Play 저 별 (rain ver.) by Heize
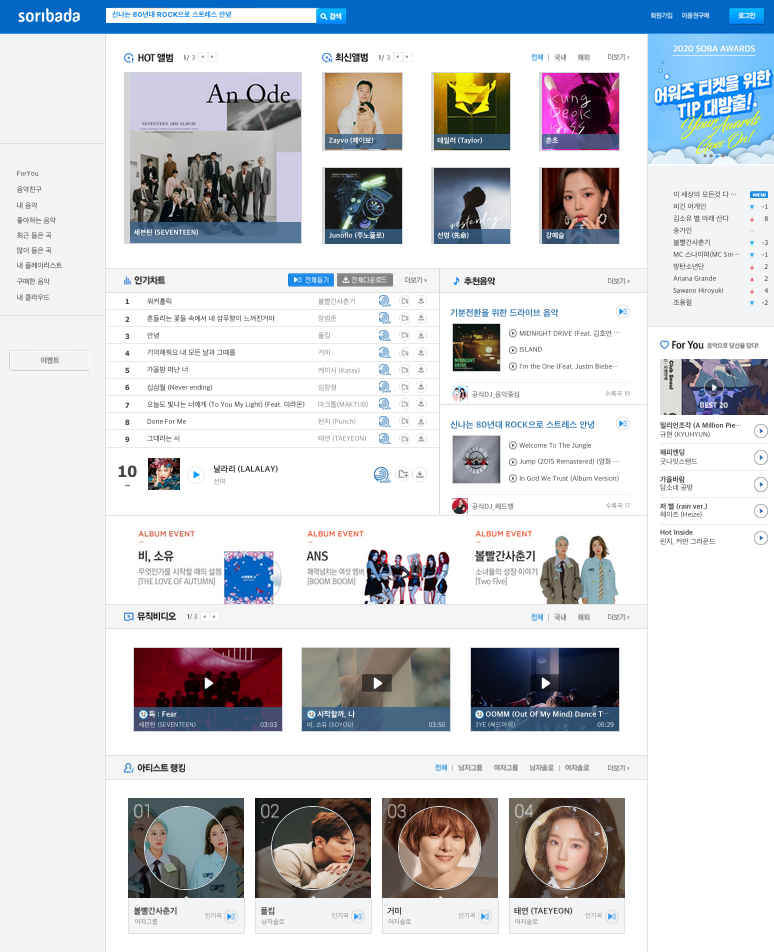 tap(761, 511)
